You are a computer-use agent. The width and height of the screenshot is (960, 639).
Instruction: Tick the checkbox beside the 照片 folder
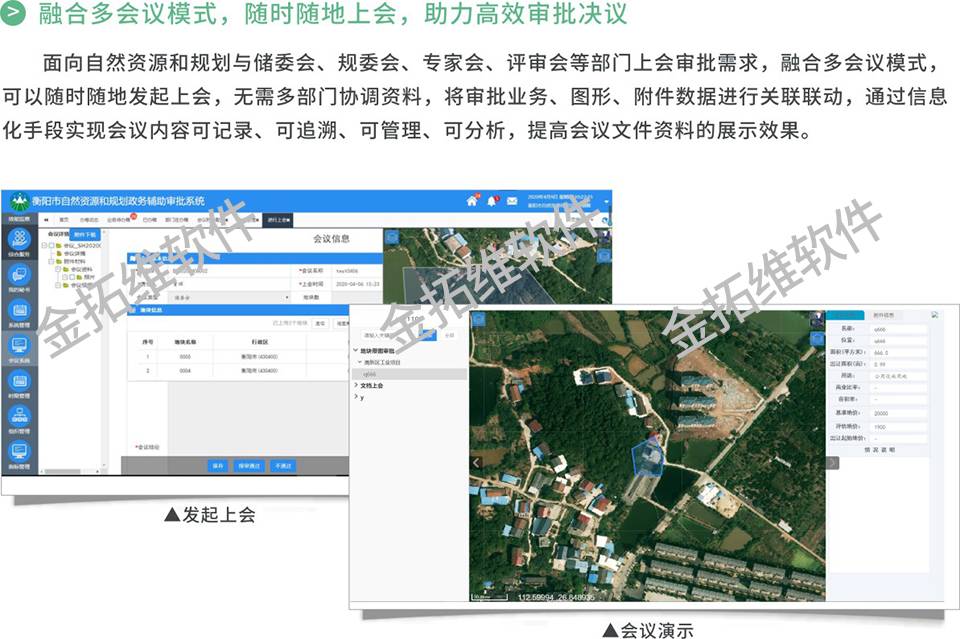click(x=72, y=277)
